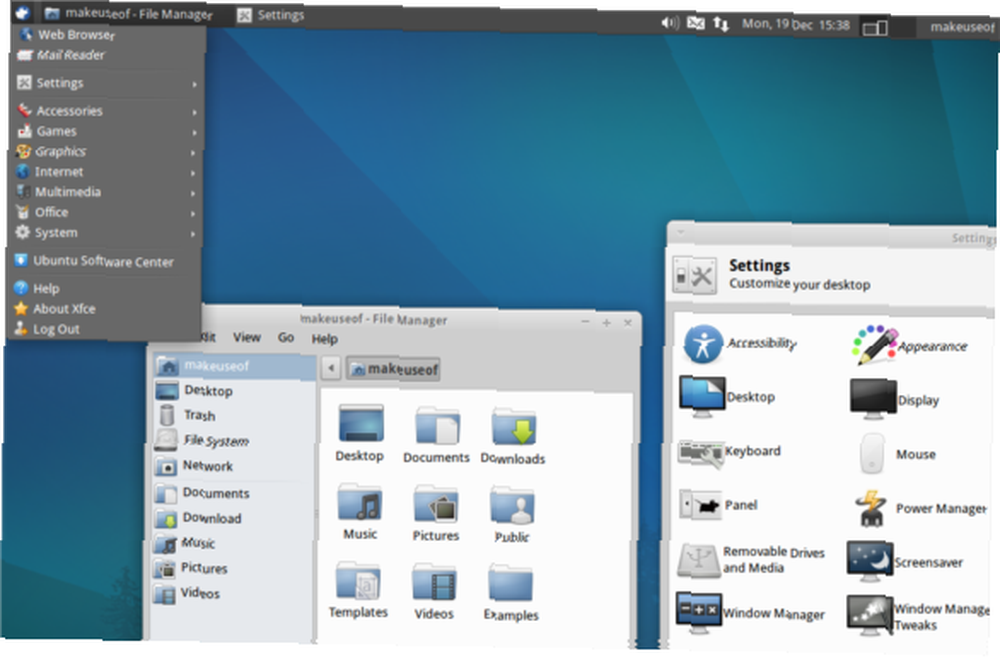Image resolution: width=1000 pixels, height=658 pixels.
Task: Select makeuseof home in File Manager sidebar
Action: (x=234, y=366)
